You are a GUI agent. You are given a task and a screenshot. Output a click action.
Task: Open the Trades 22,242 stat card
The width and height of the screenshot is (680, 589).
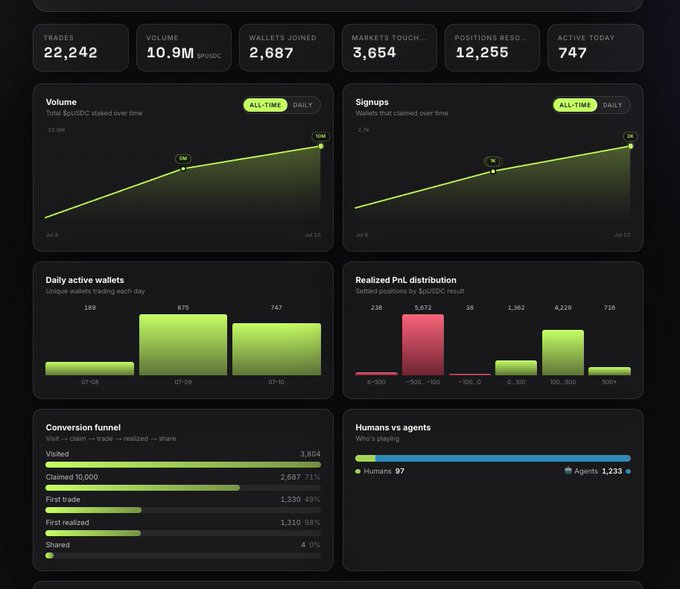81,48
